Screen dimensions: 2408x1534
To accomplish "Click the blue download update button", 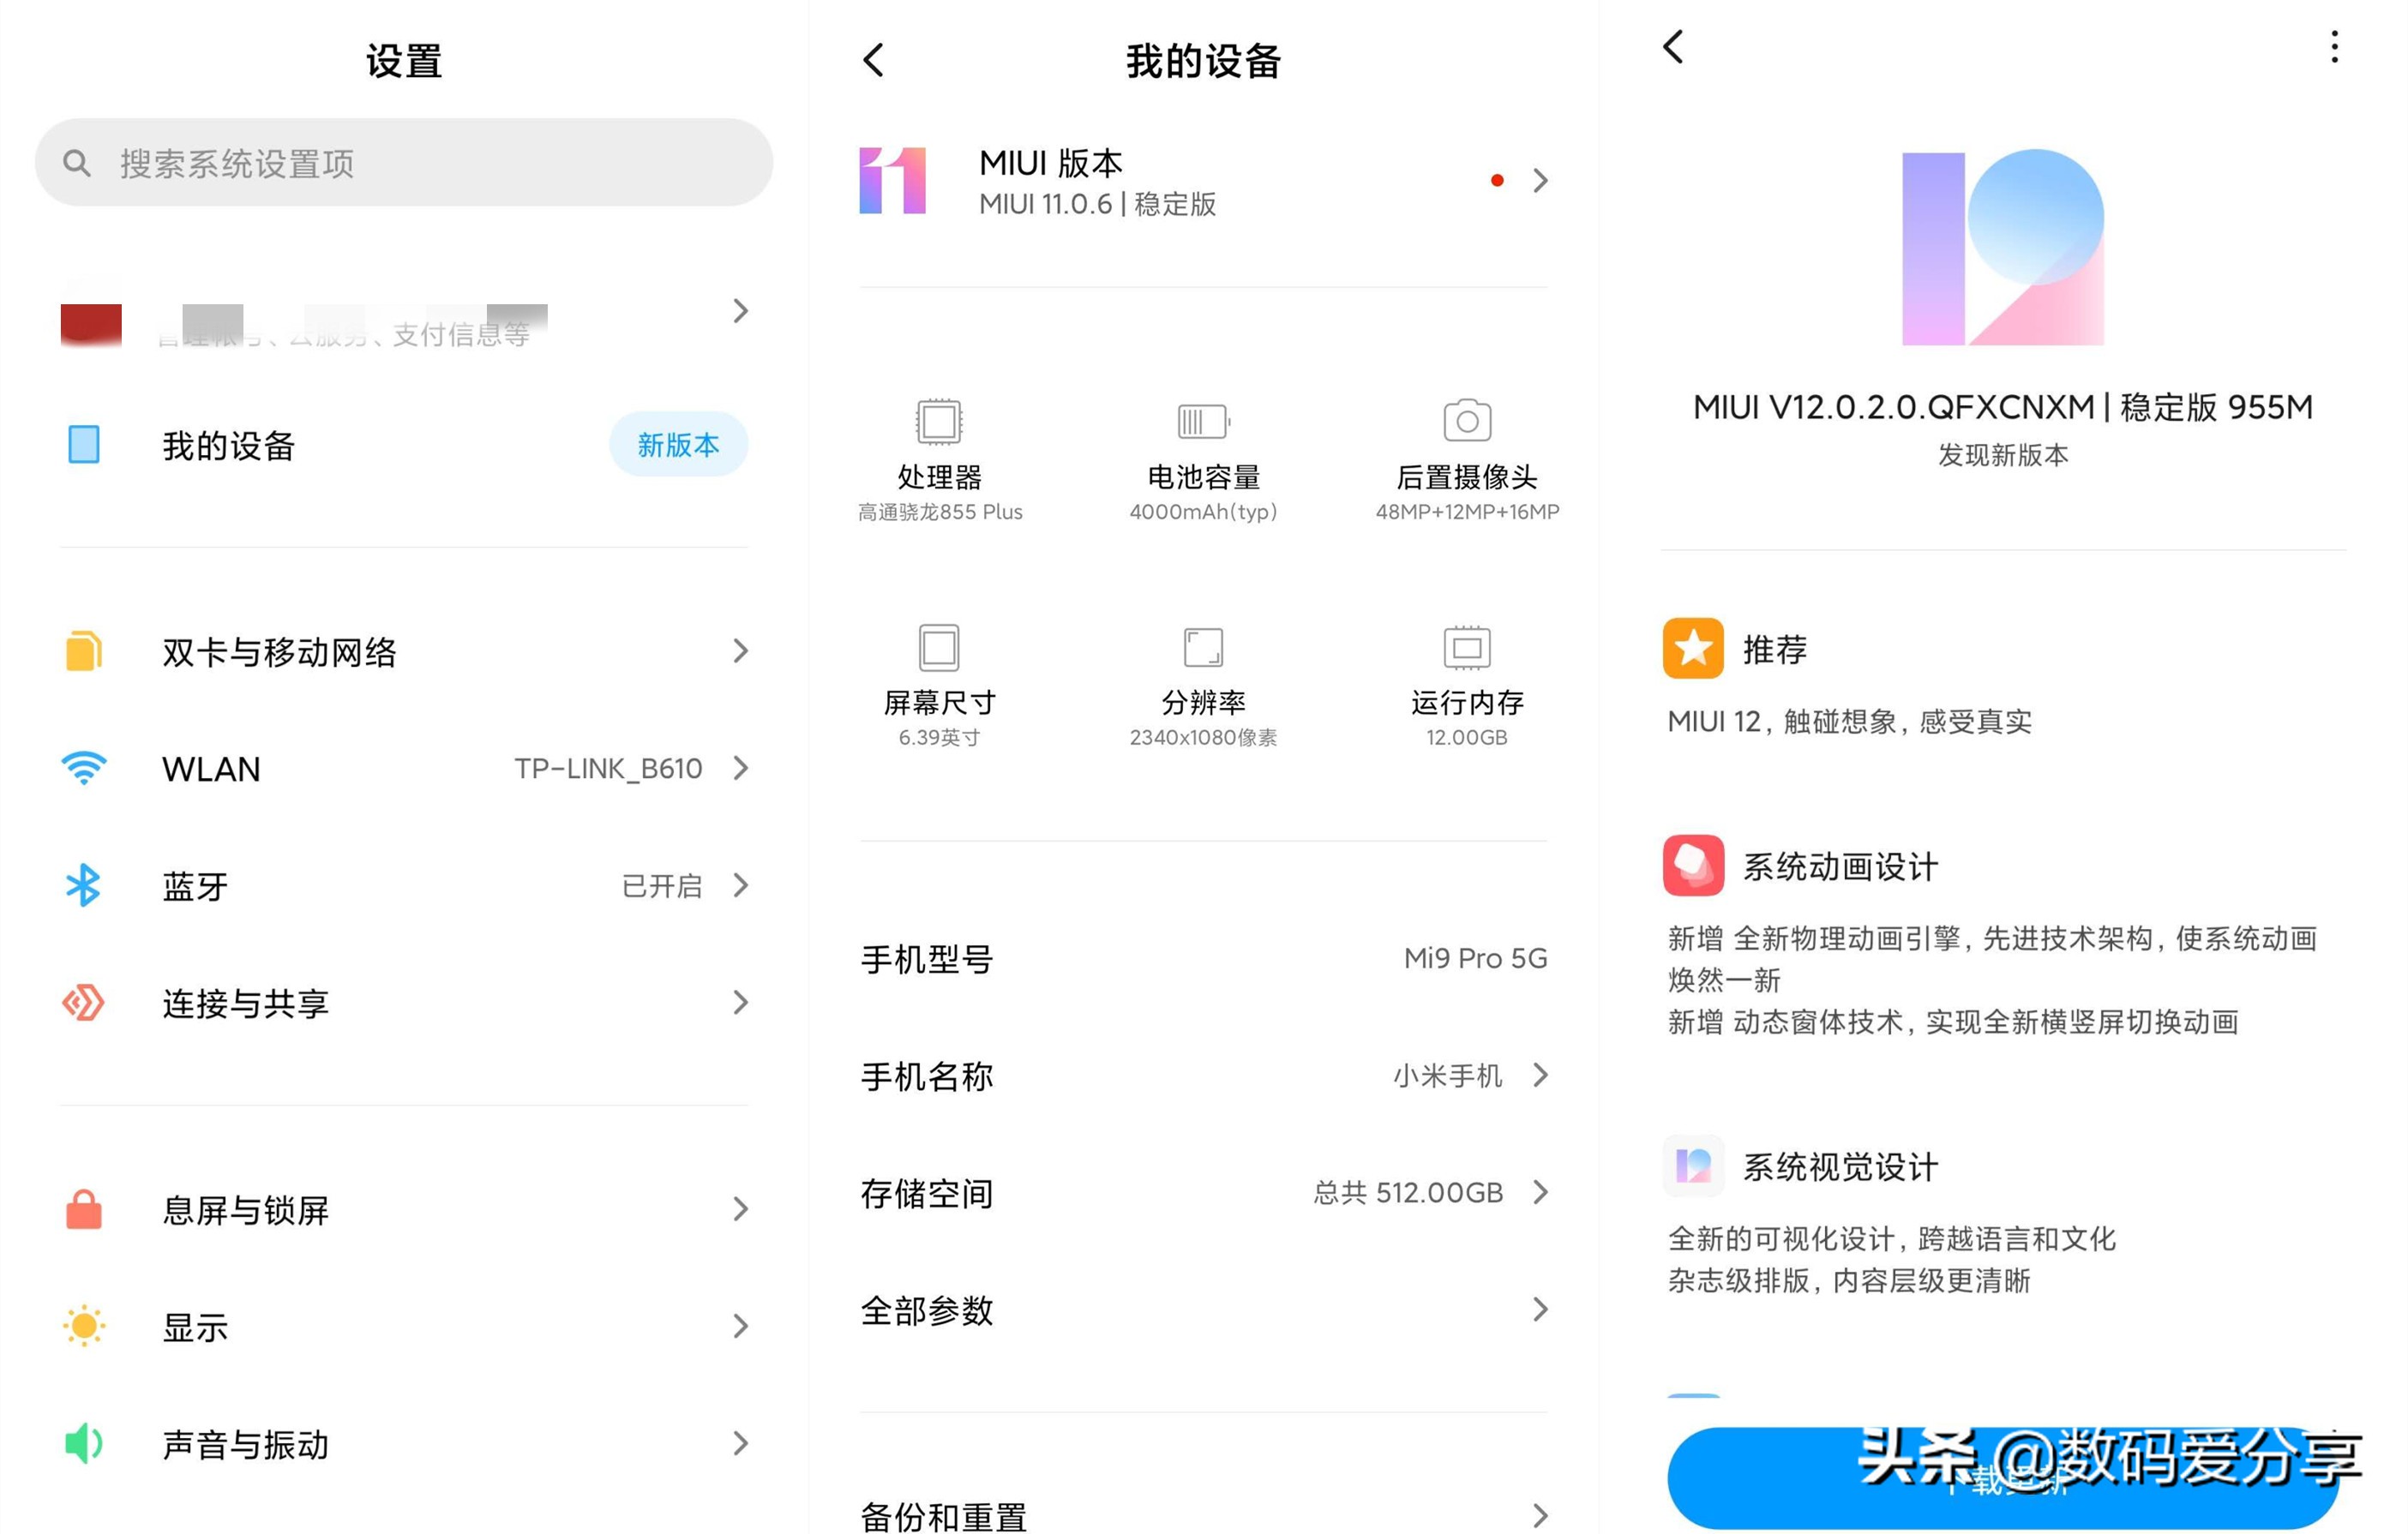I will pos(2003,1478).
